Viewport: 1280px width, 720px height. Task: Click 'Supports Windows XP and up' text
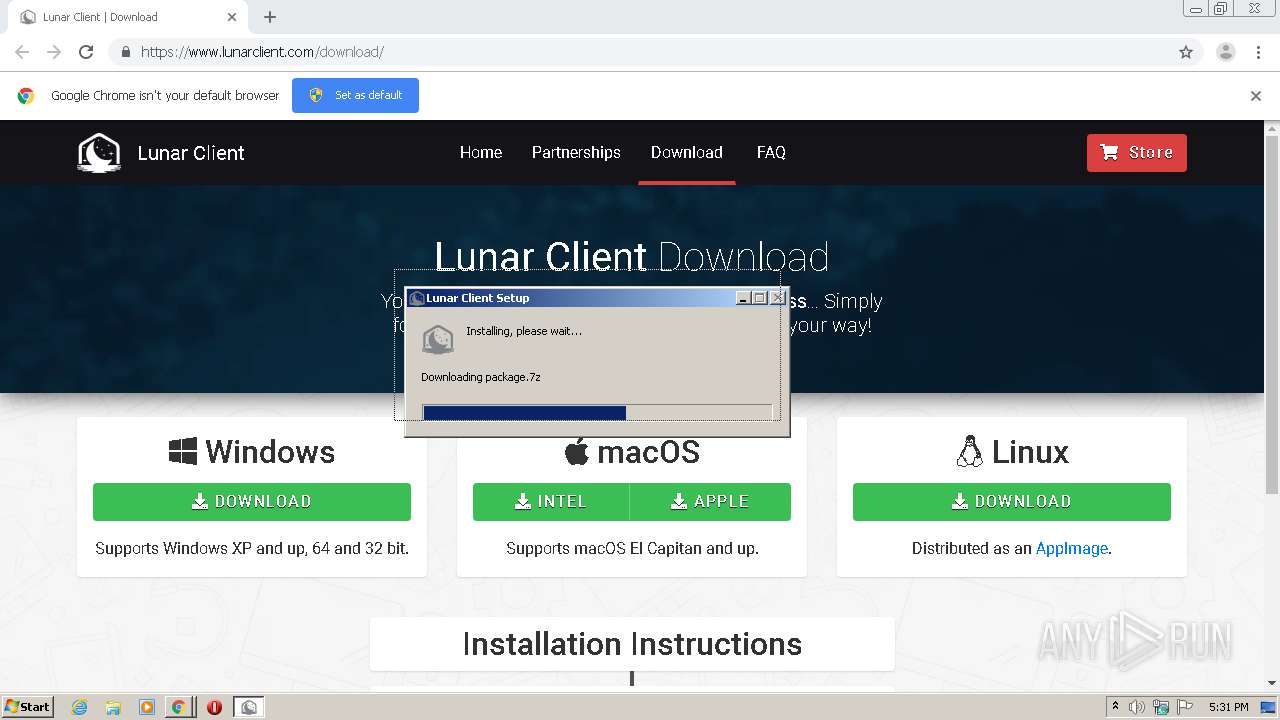(252, 548)
